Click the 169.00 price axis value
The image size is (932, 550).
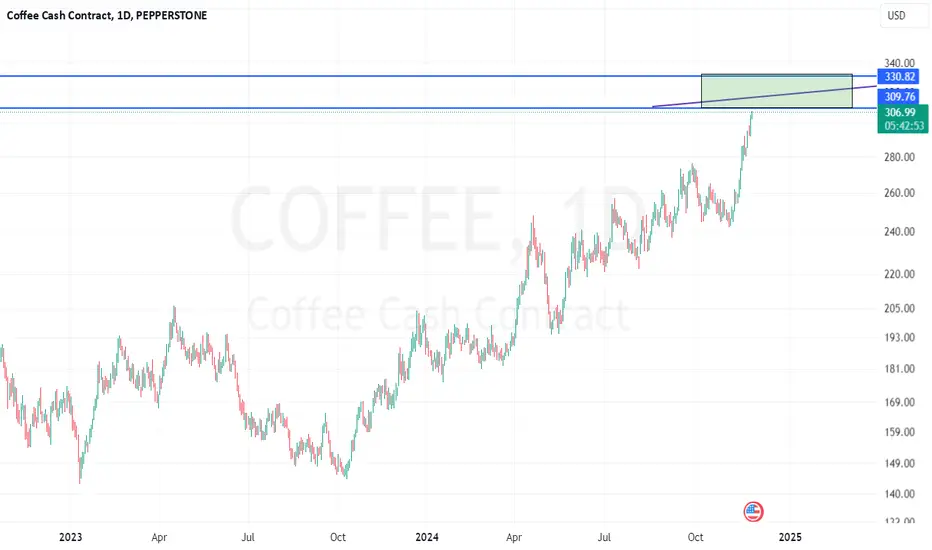pos(899,402)
